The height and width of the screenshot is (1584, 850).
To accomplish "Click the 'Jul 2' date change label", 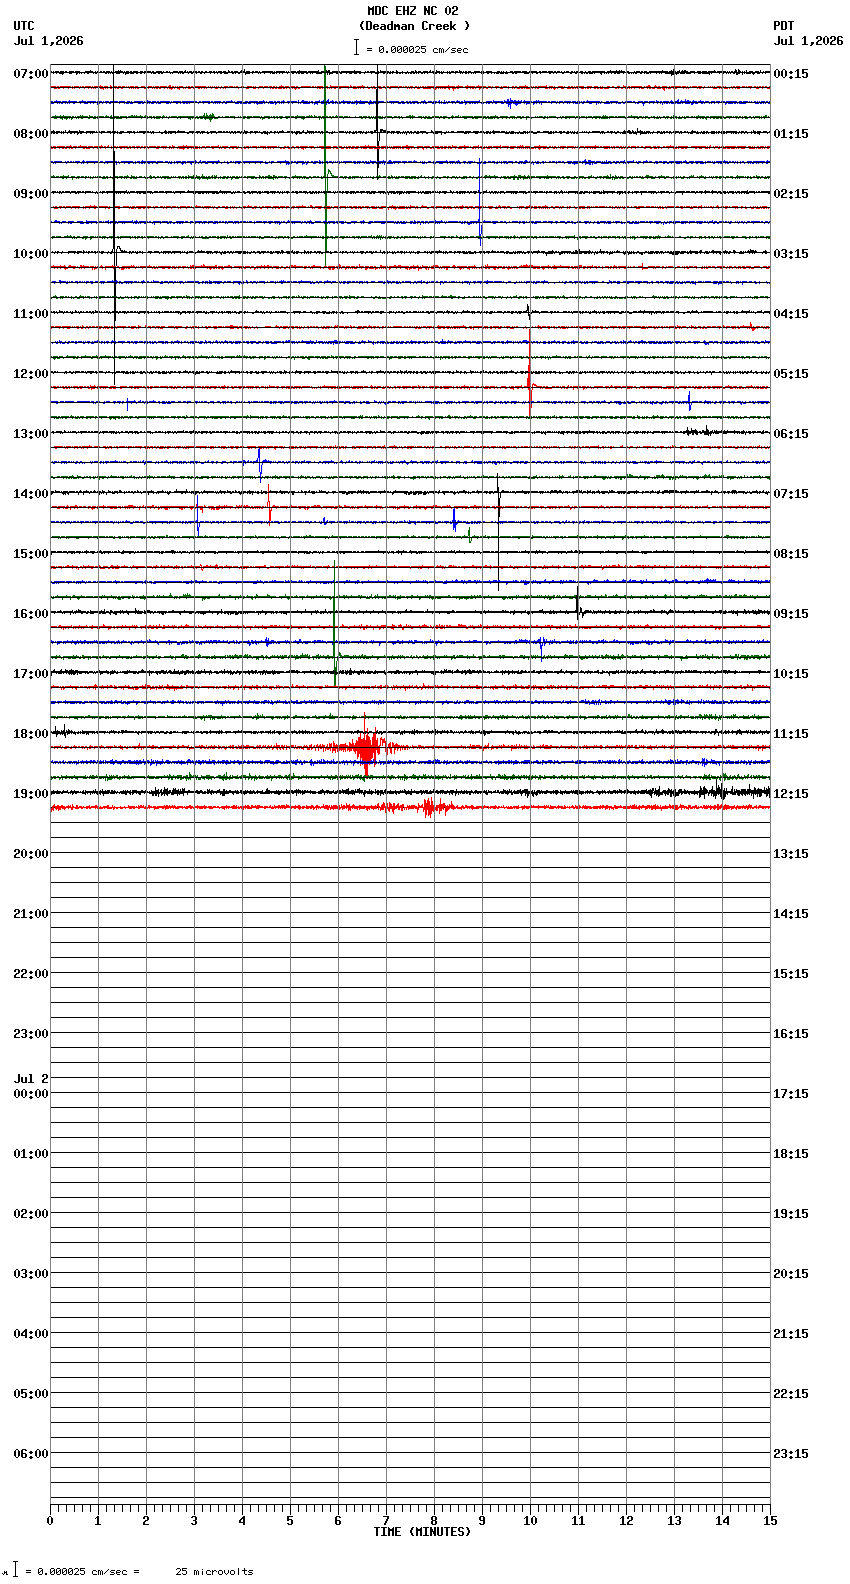I will pyautogui.click(x=31, y=1079).
